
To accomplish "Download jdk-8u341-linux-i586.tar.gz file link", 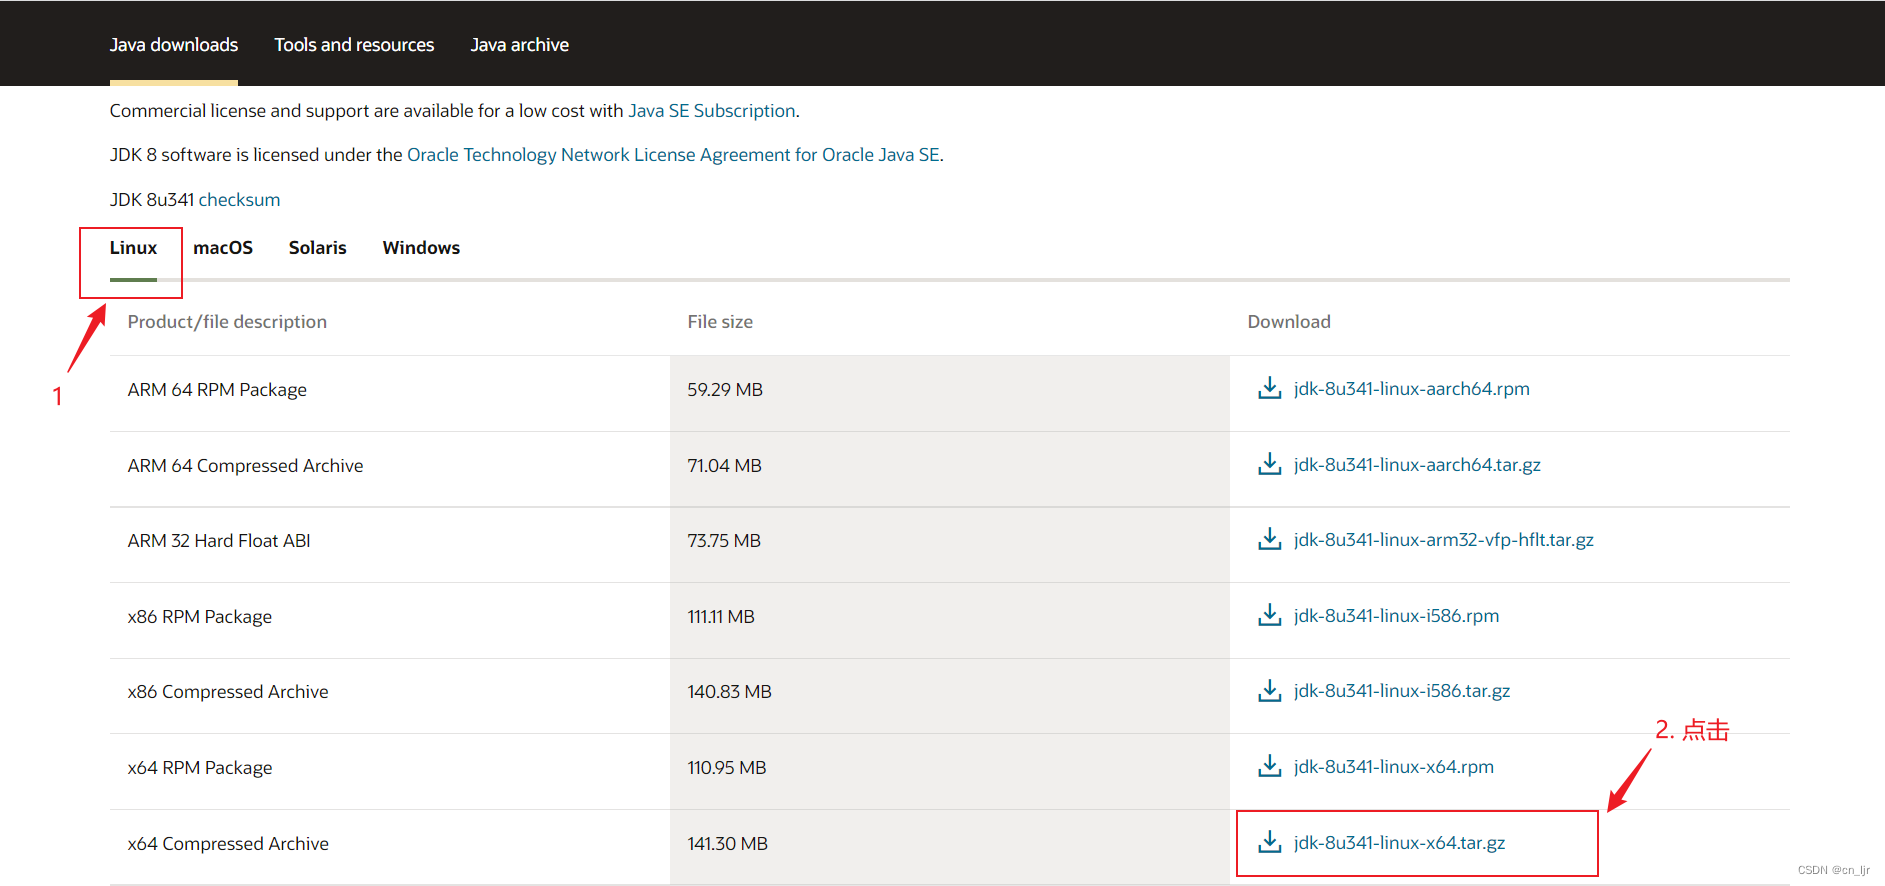I will click(x=1401, y=691).
